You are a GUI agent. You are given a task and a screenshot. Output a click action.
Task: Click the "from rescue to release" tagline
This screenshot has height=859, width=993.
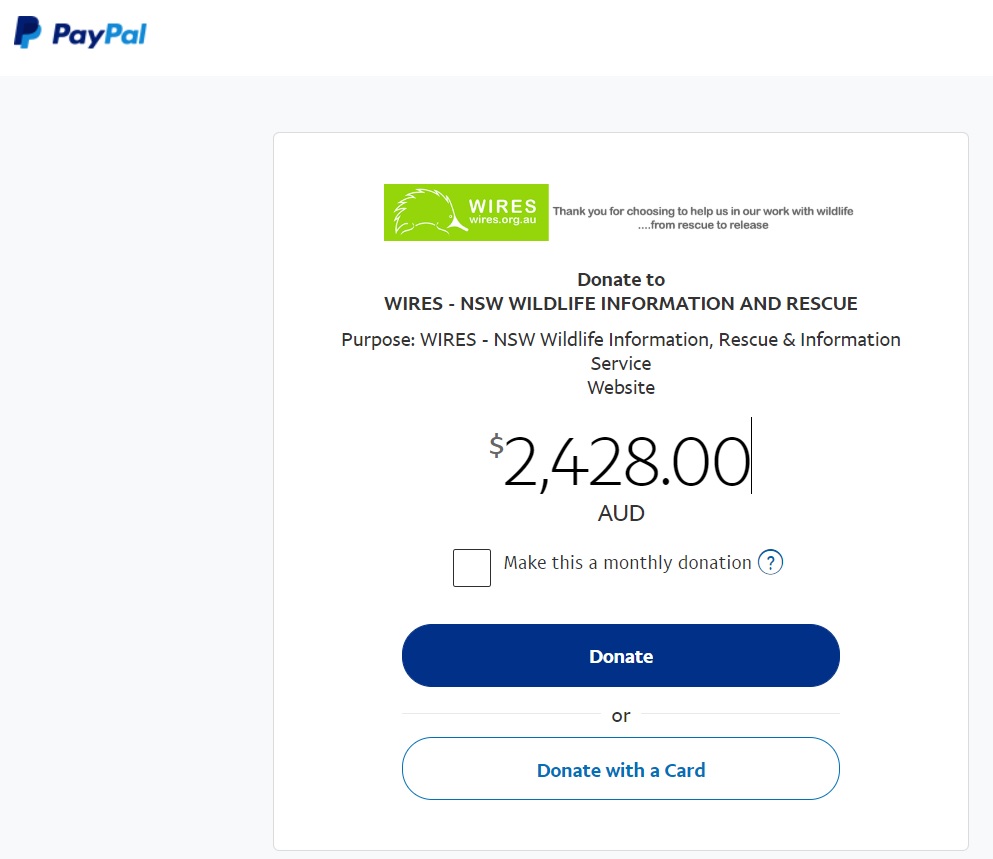pyautogui.click(x=704, y=225)
